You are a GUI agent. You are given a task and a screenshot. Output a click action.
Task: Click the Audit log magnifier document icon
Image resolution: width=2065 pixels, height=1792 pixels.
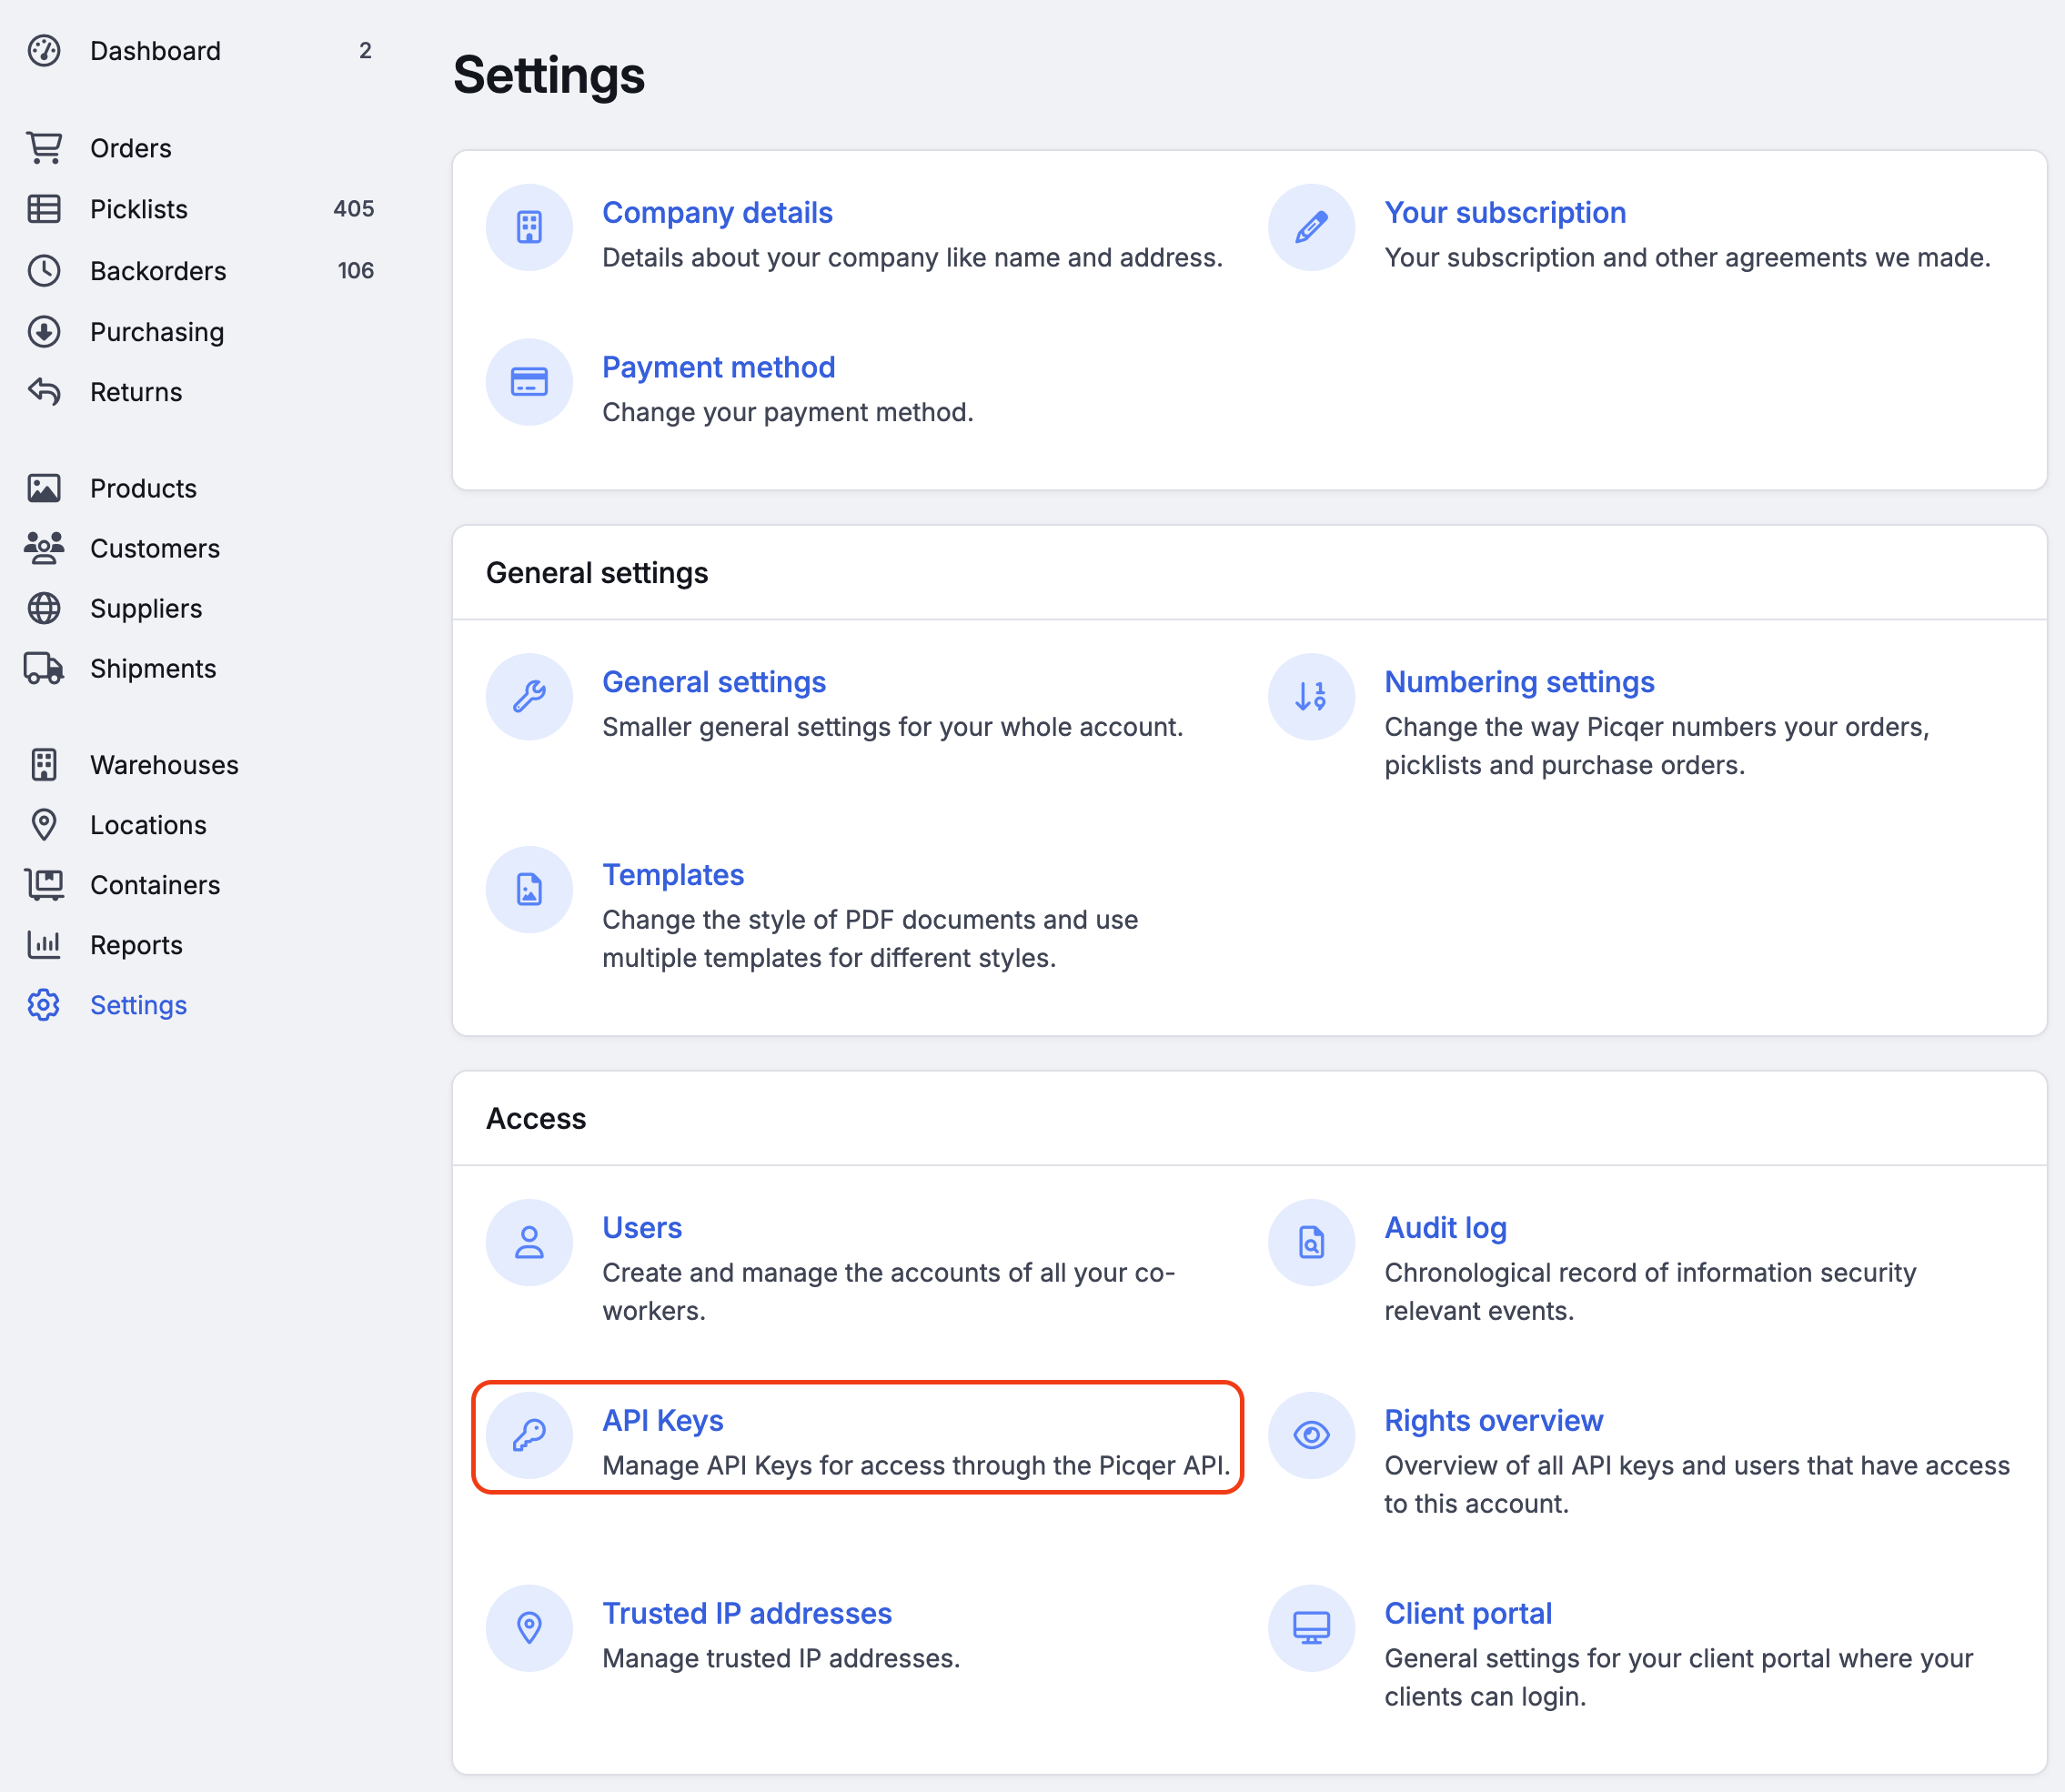pyautogui.click(x=1311, y=1243)
